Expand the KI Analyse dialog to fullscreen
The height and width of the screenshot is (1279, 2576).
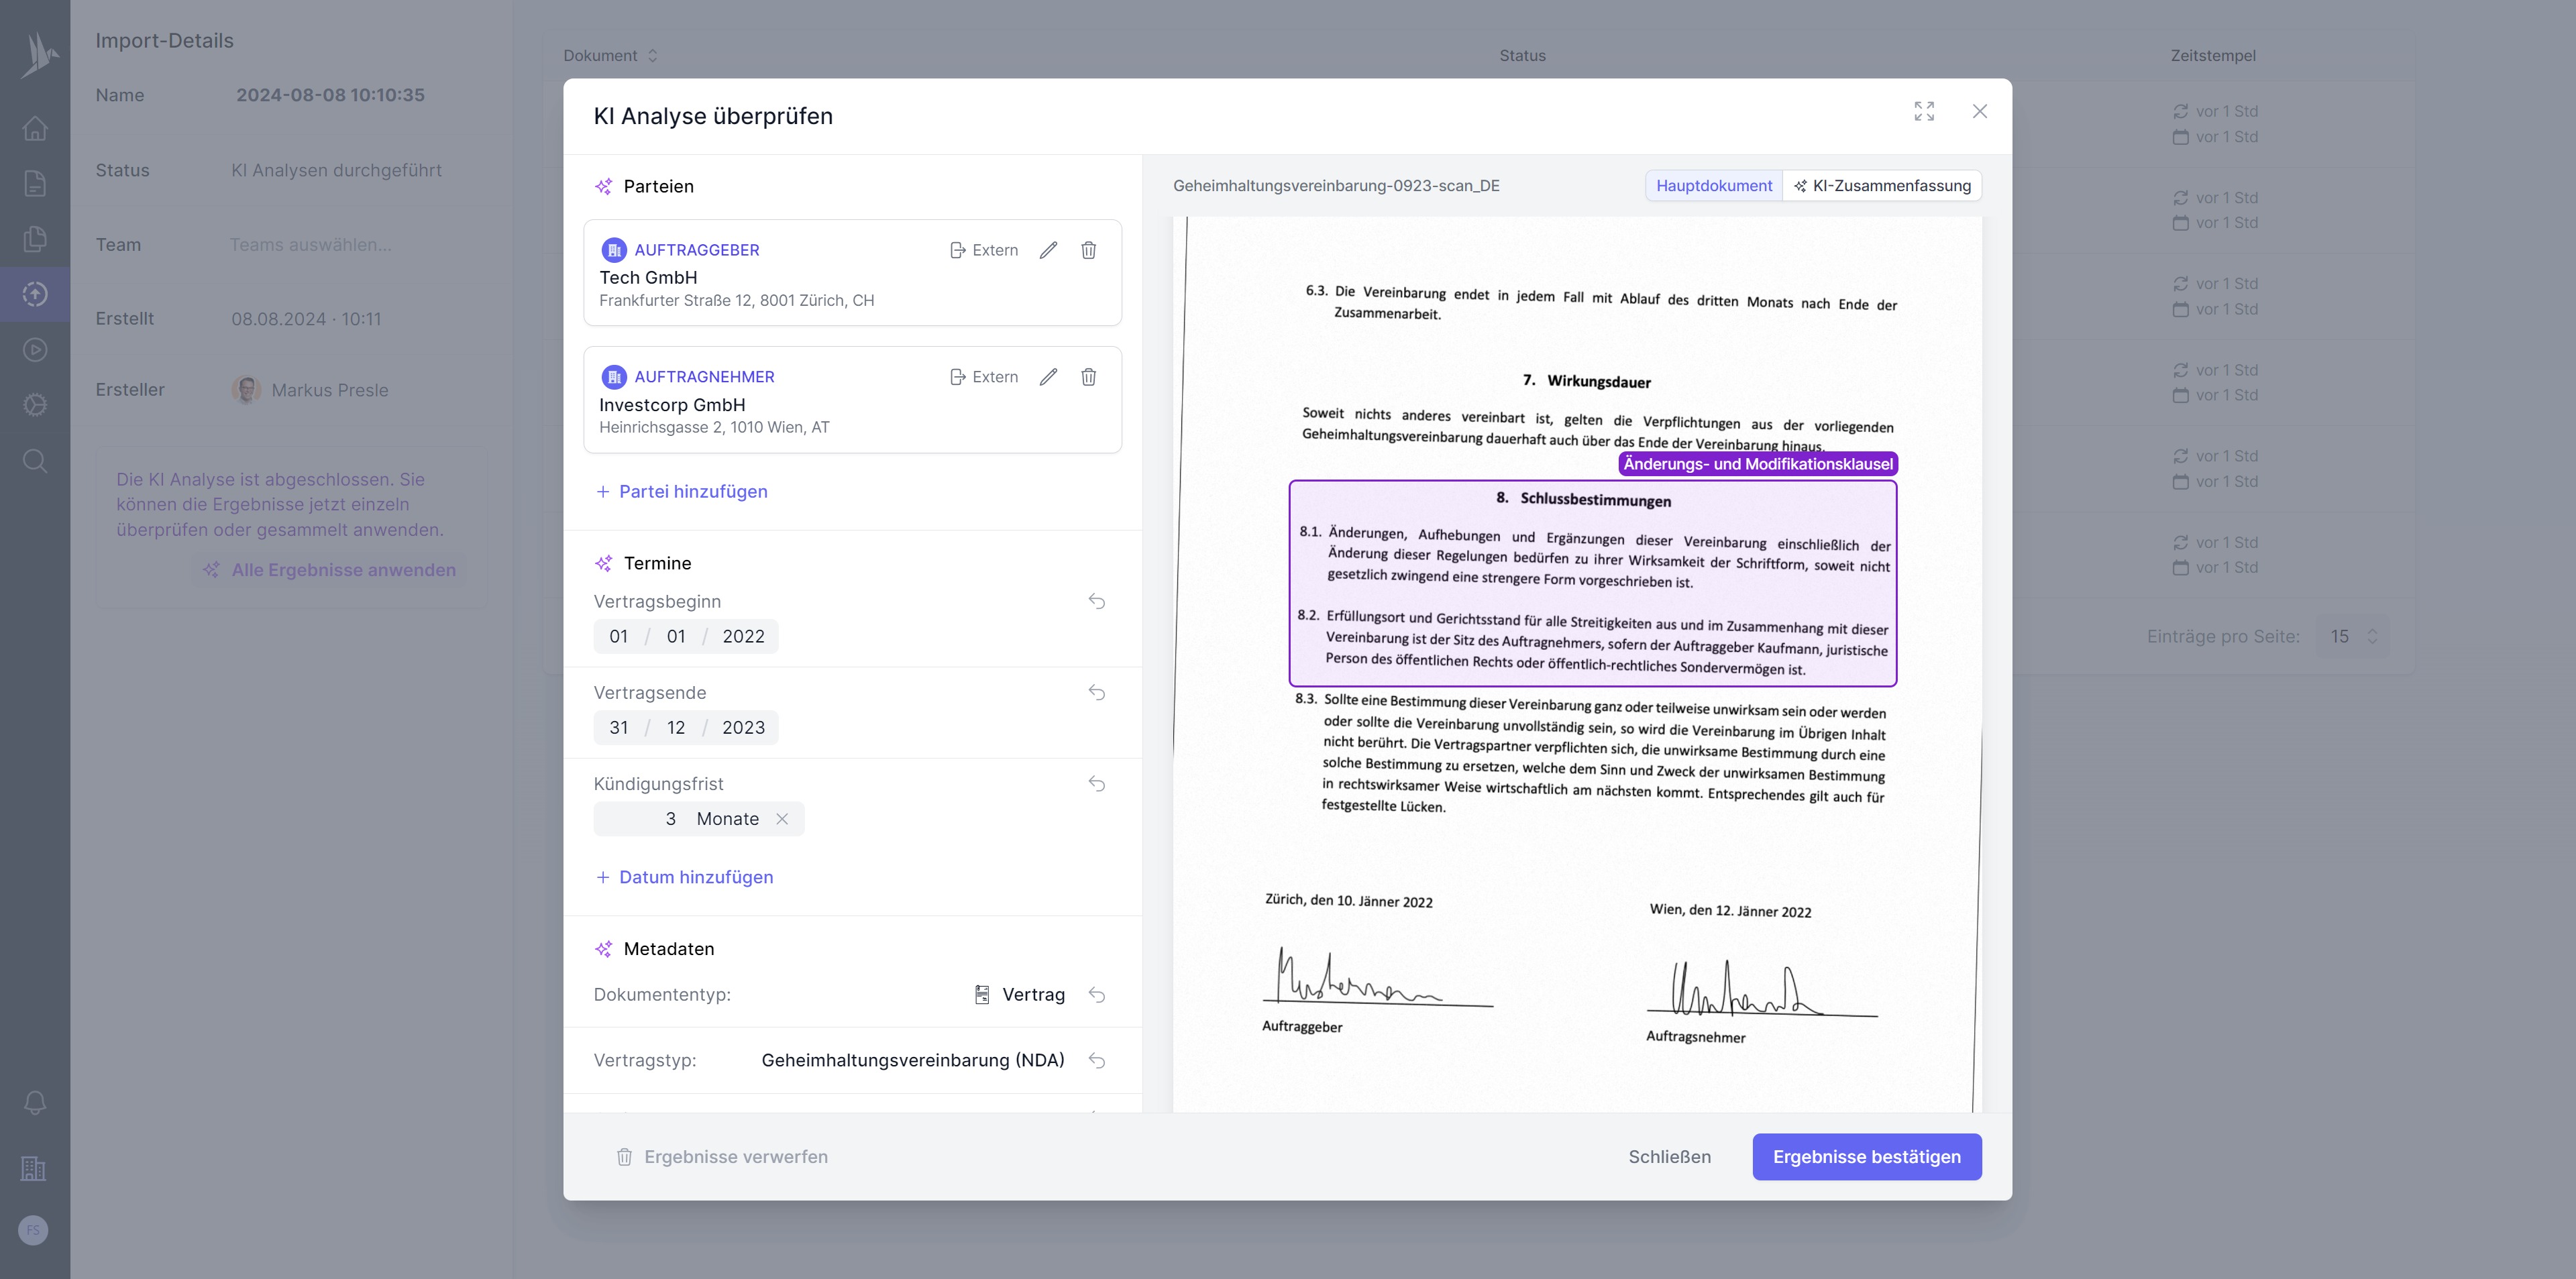tap(1924, 111)
